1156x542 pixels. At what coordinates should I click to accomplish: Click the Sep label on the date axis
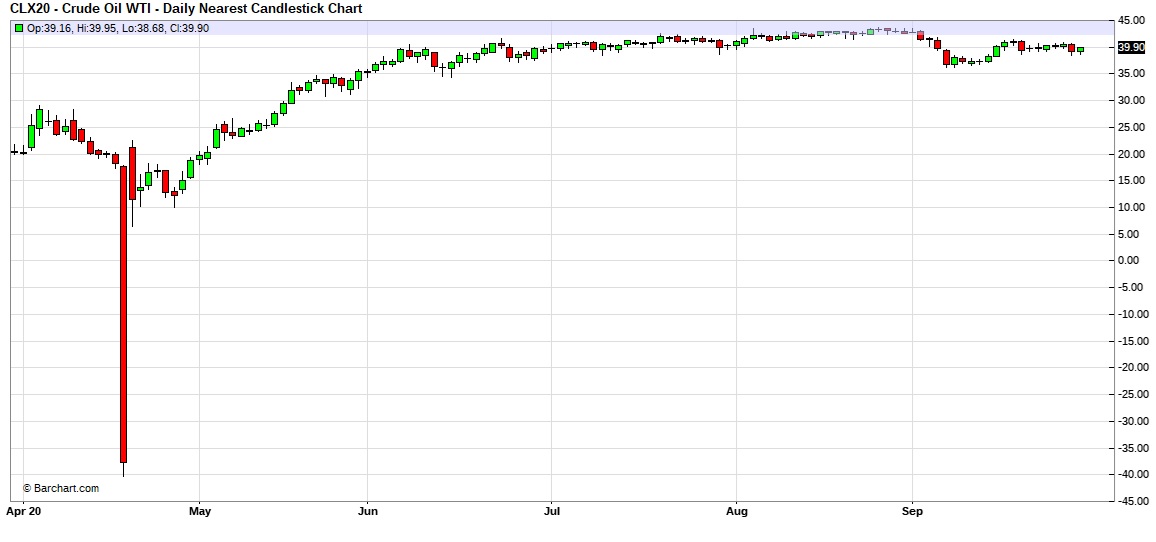point(913,510)
